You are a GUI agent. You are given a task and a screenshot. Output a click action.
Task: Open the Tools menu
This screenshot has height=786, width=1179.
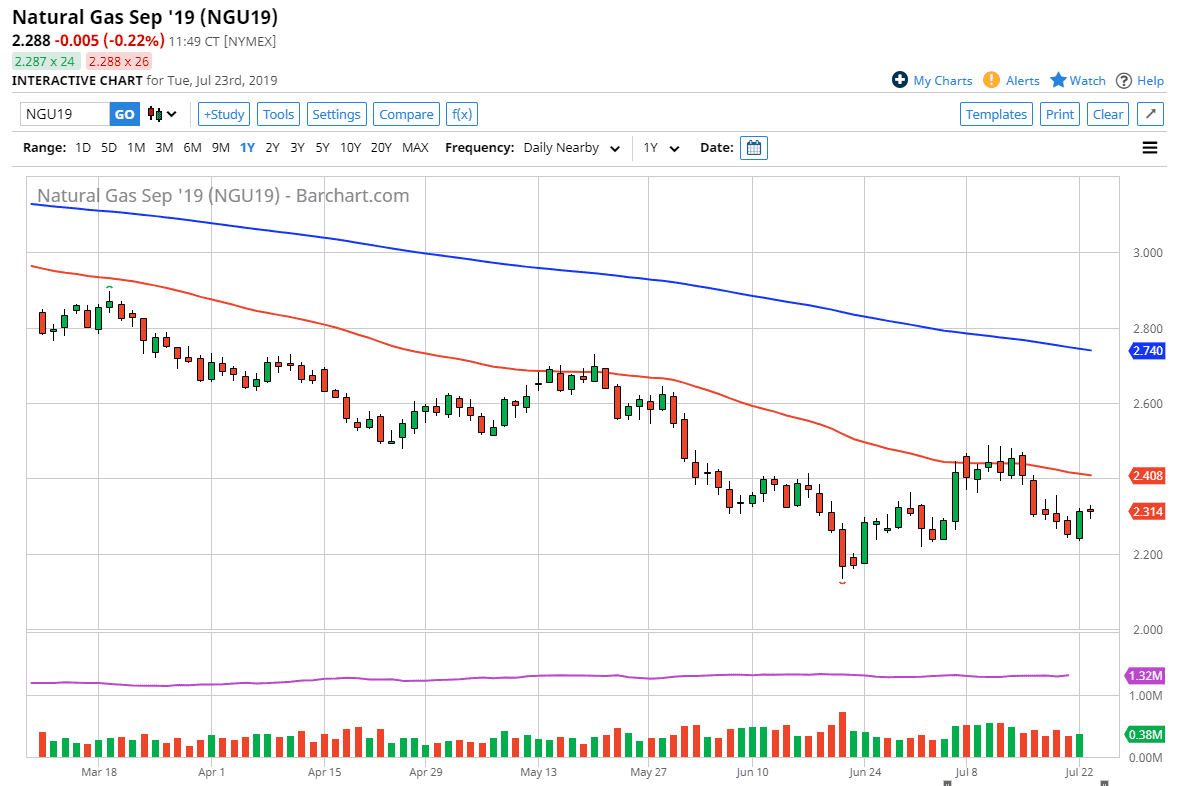click(278, 114)
